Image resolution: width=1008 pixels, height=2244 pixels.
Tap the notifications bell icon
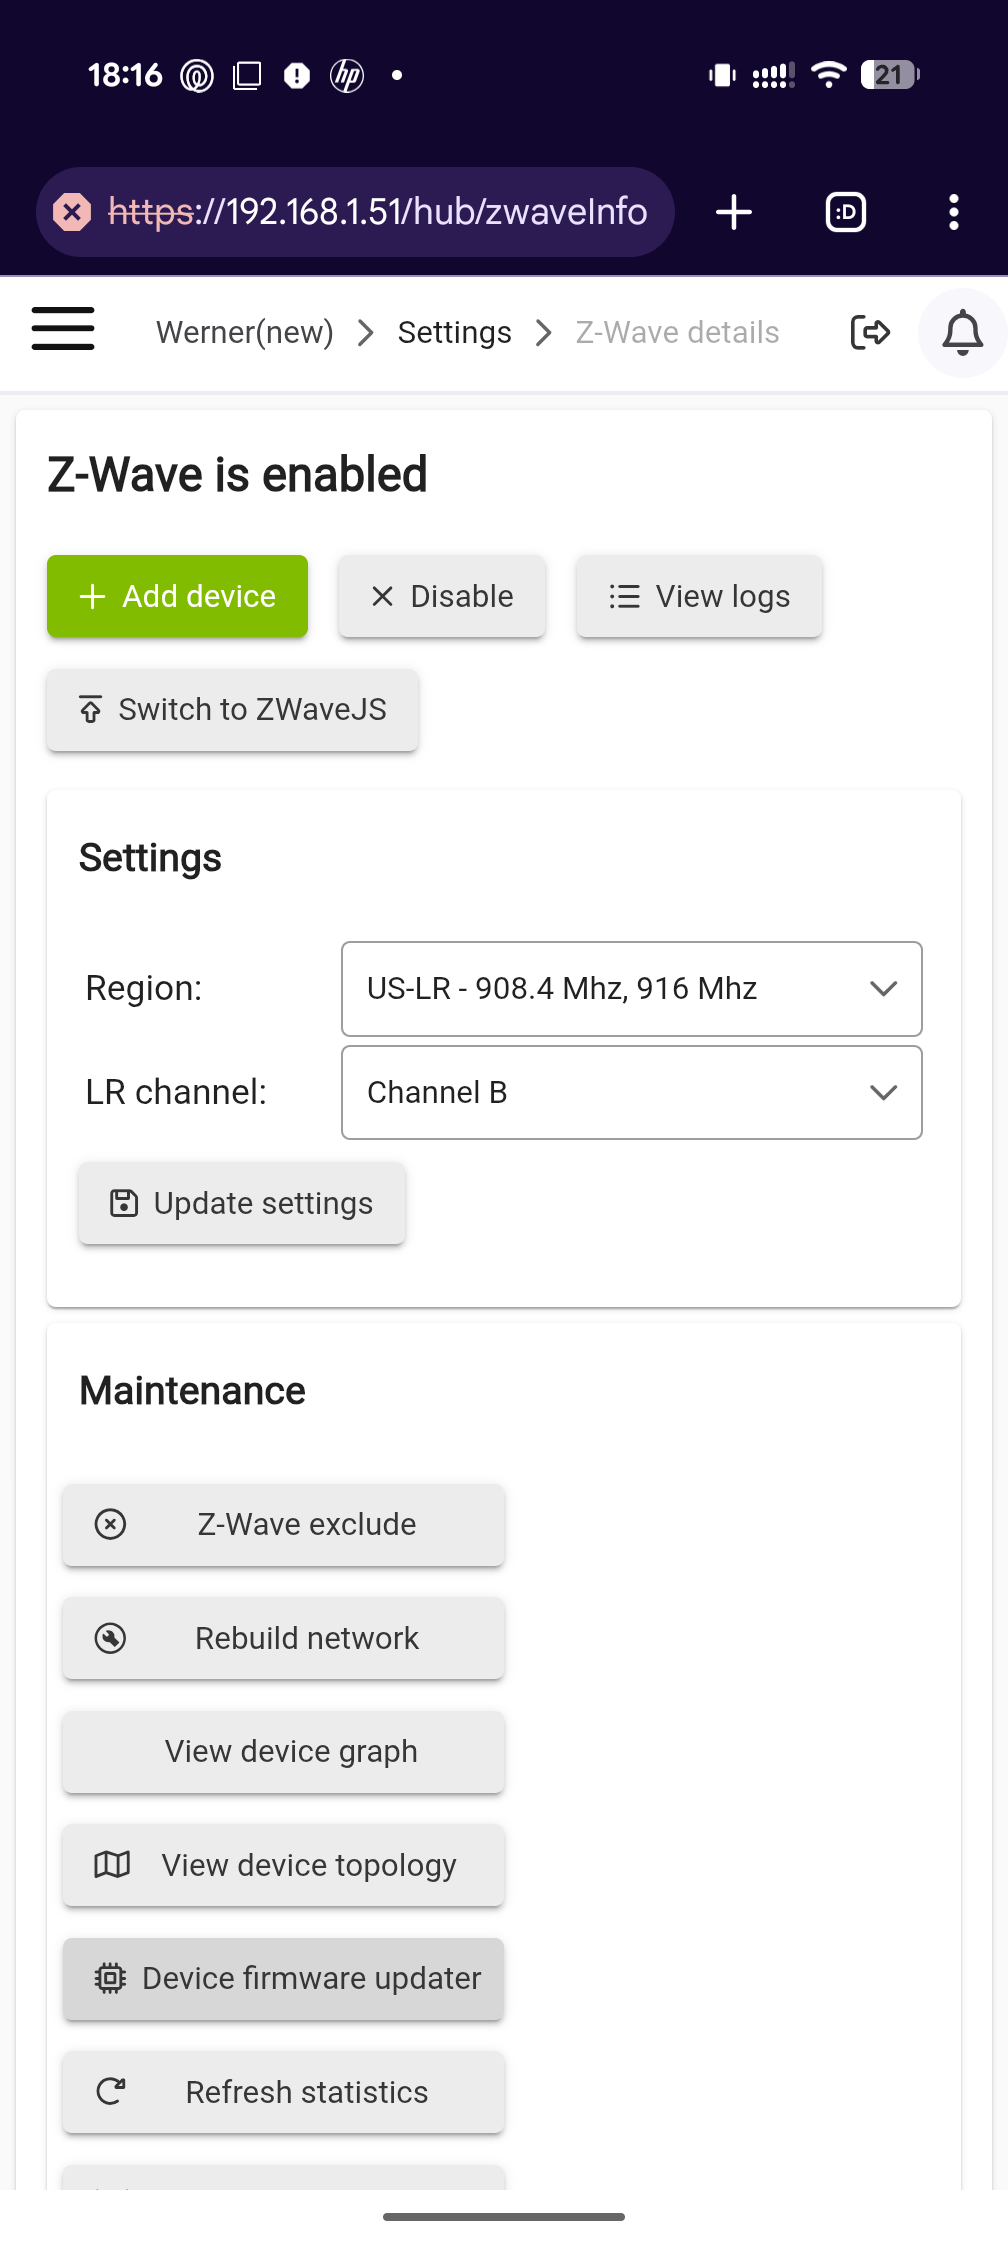[962, 332]
